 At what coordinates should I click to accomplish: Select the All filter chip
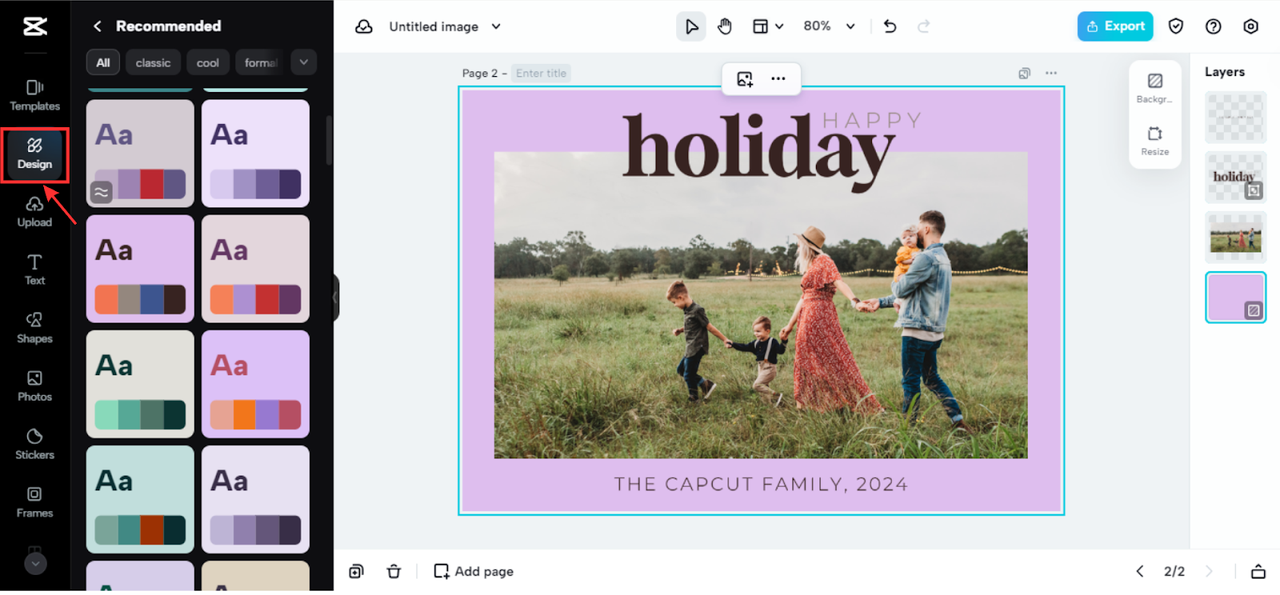pyautogui.click(x=103, y=62)
